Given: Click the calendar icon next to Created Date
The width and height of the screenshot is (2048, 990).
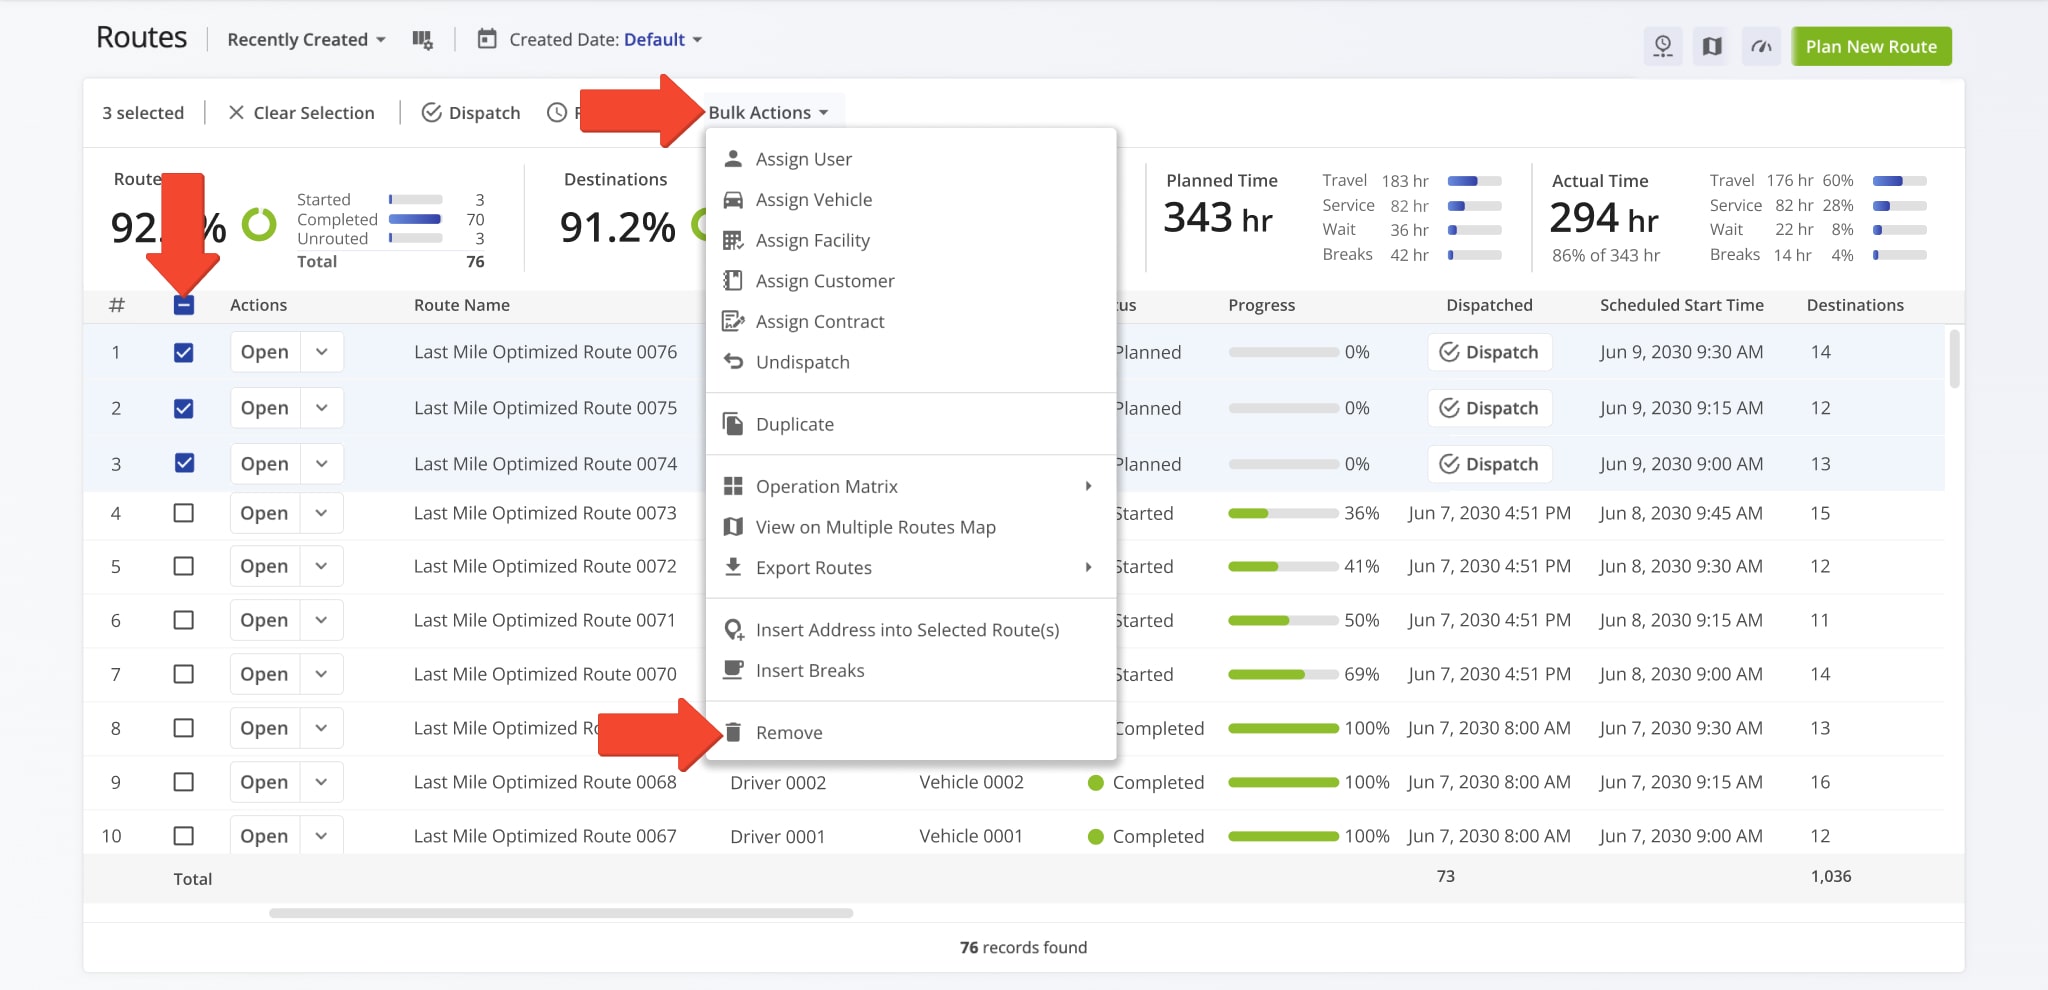Looking at the screenshot, I should pos(487,40).
